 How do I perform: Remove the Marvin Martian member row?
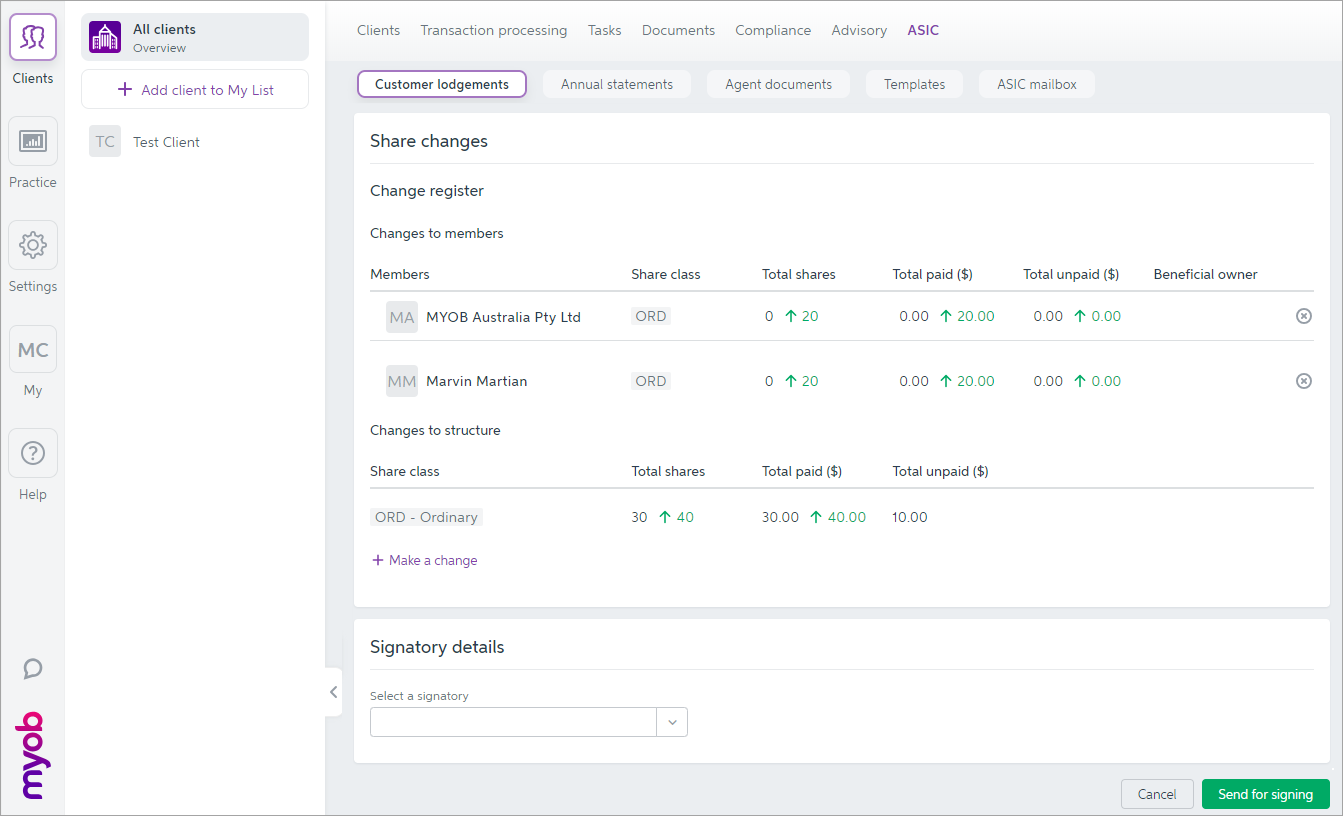1303,381
